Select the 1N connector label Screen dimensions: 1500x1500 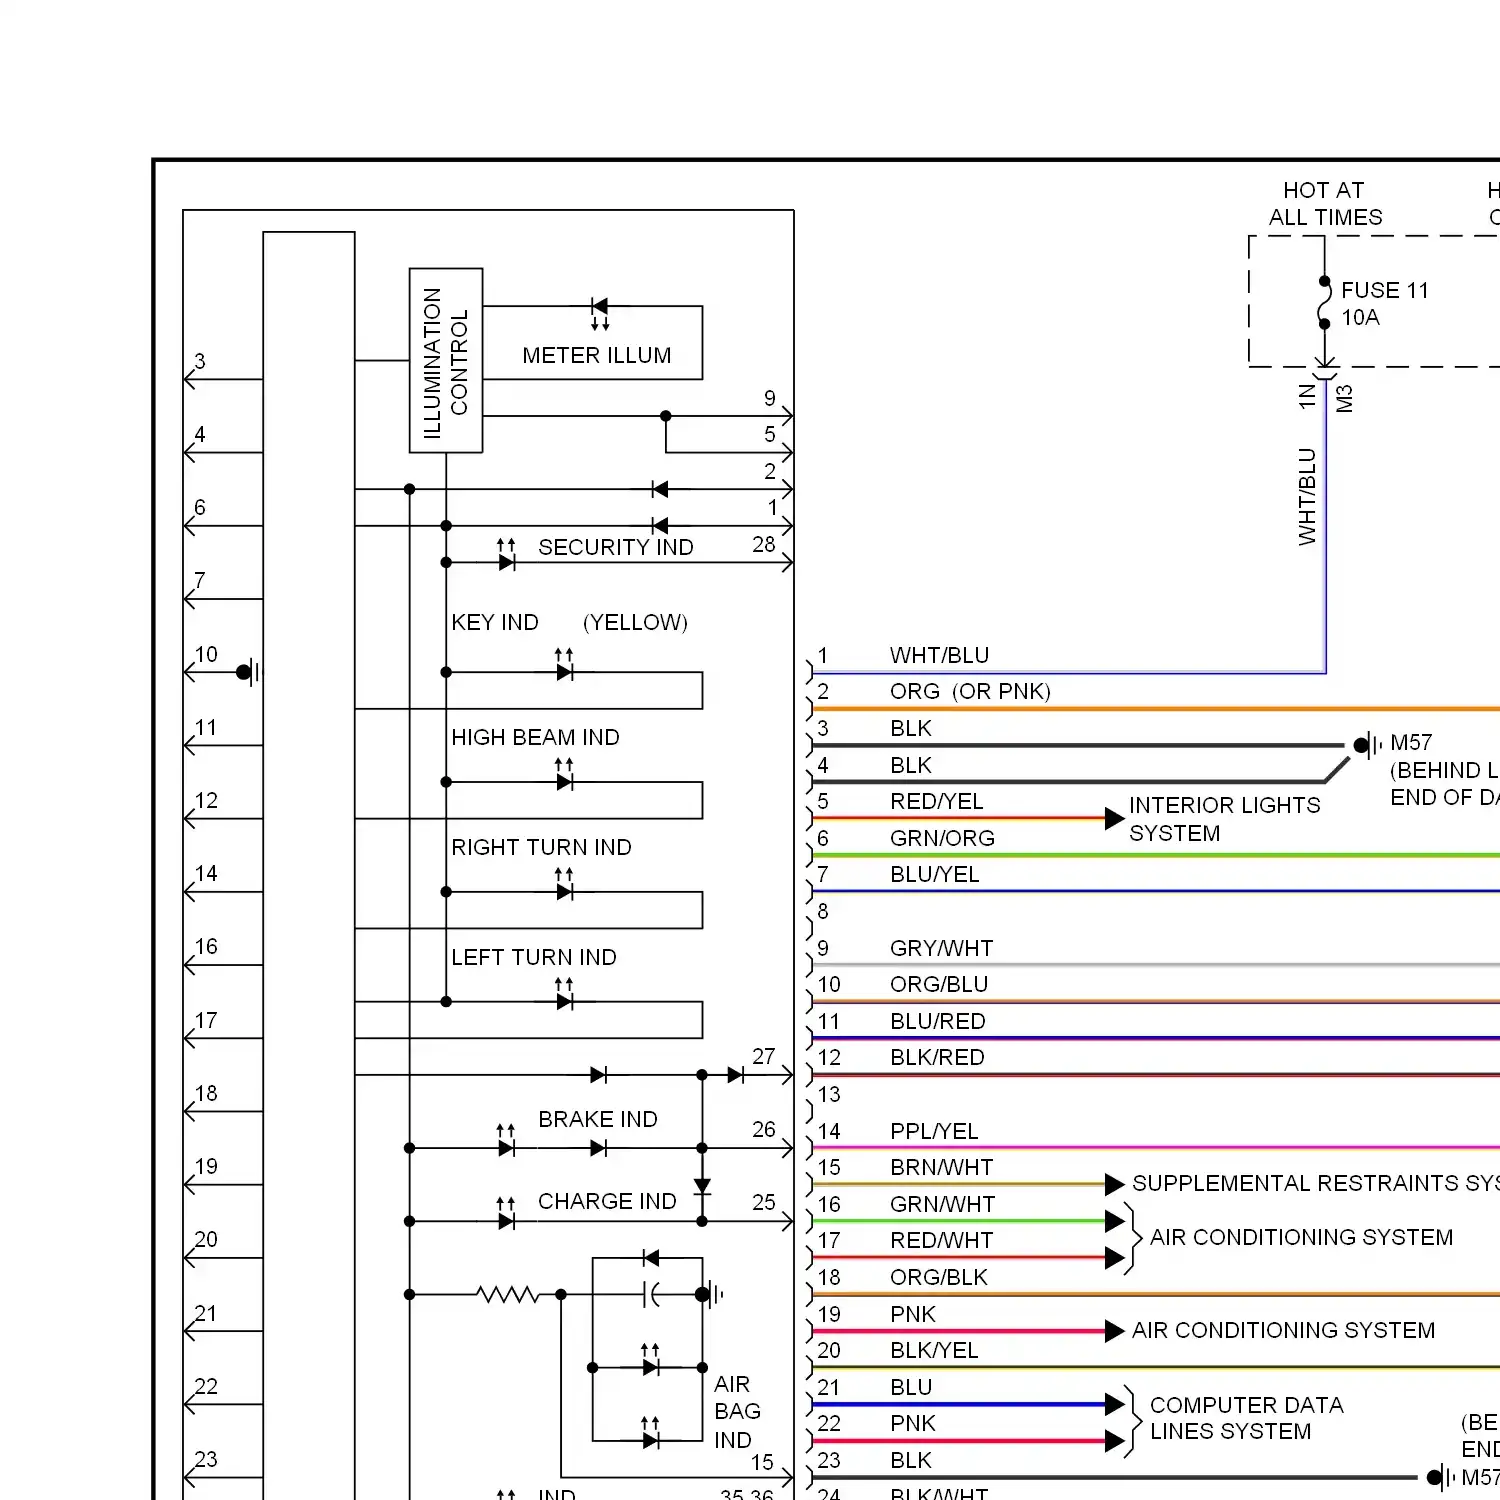pos(1307,397)
